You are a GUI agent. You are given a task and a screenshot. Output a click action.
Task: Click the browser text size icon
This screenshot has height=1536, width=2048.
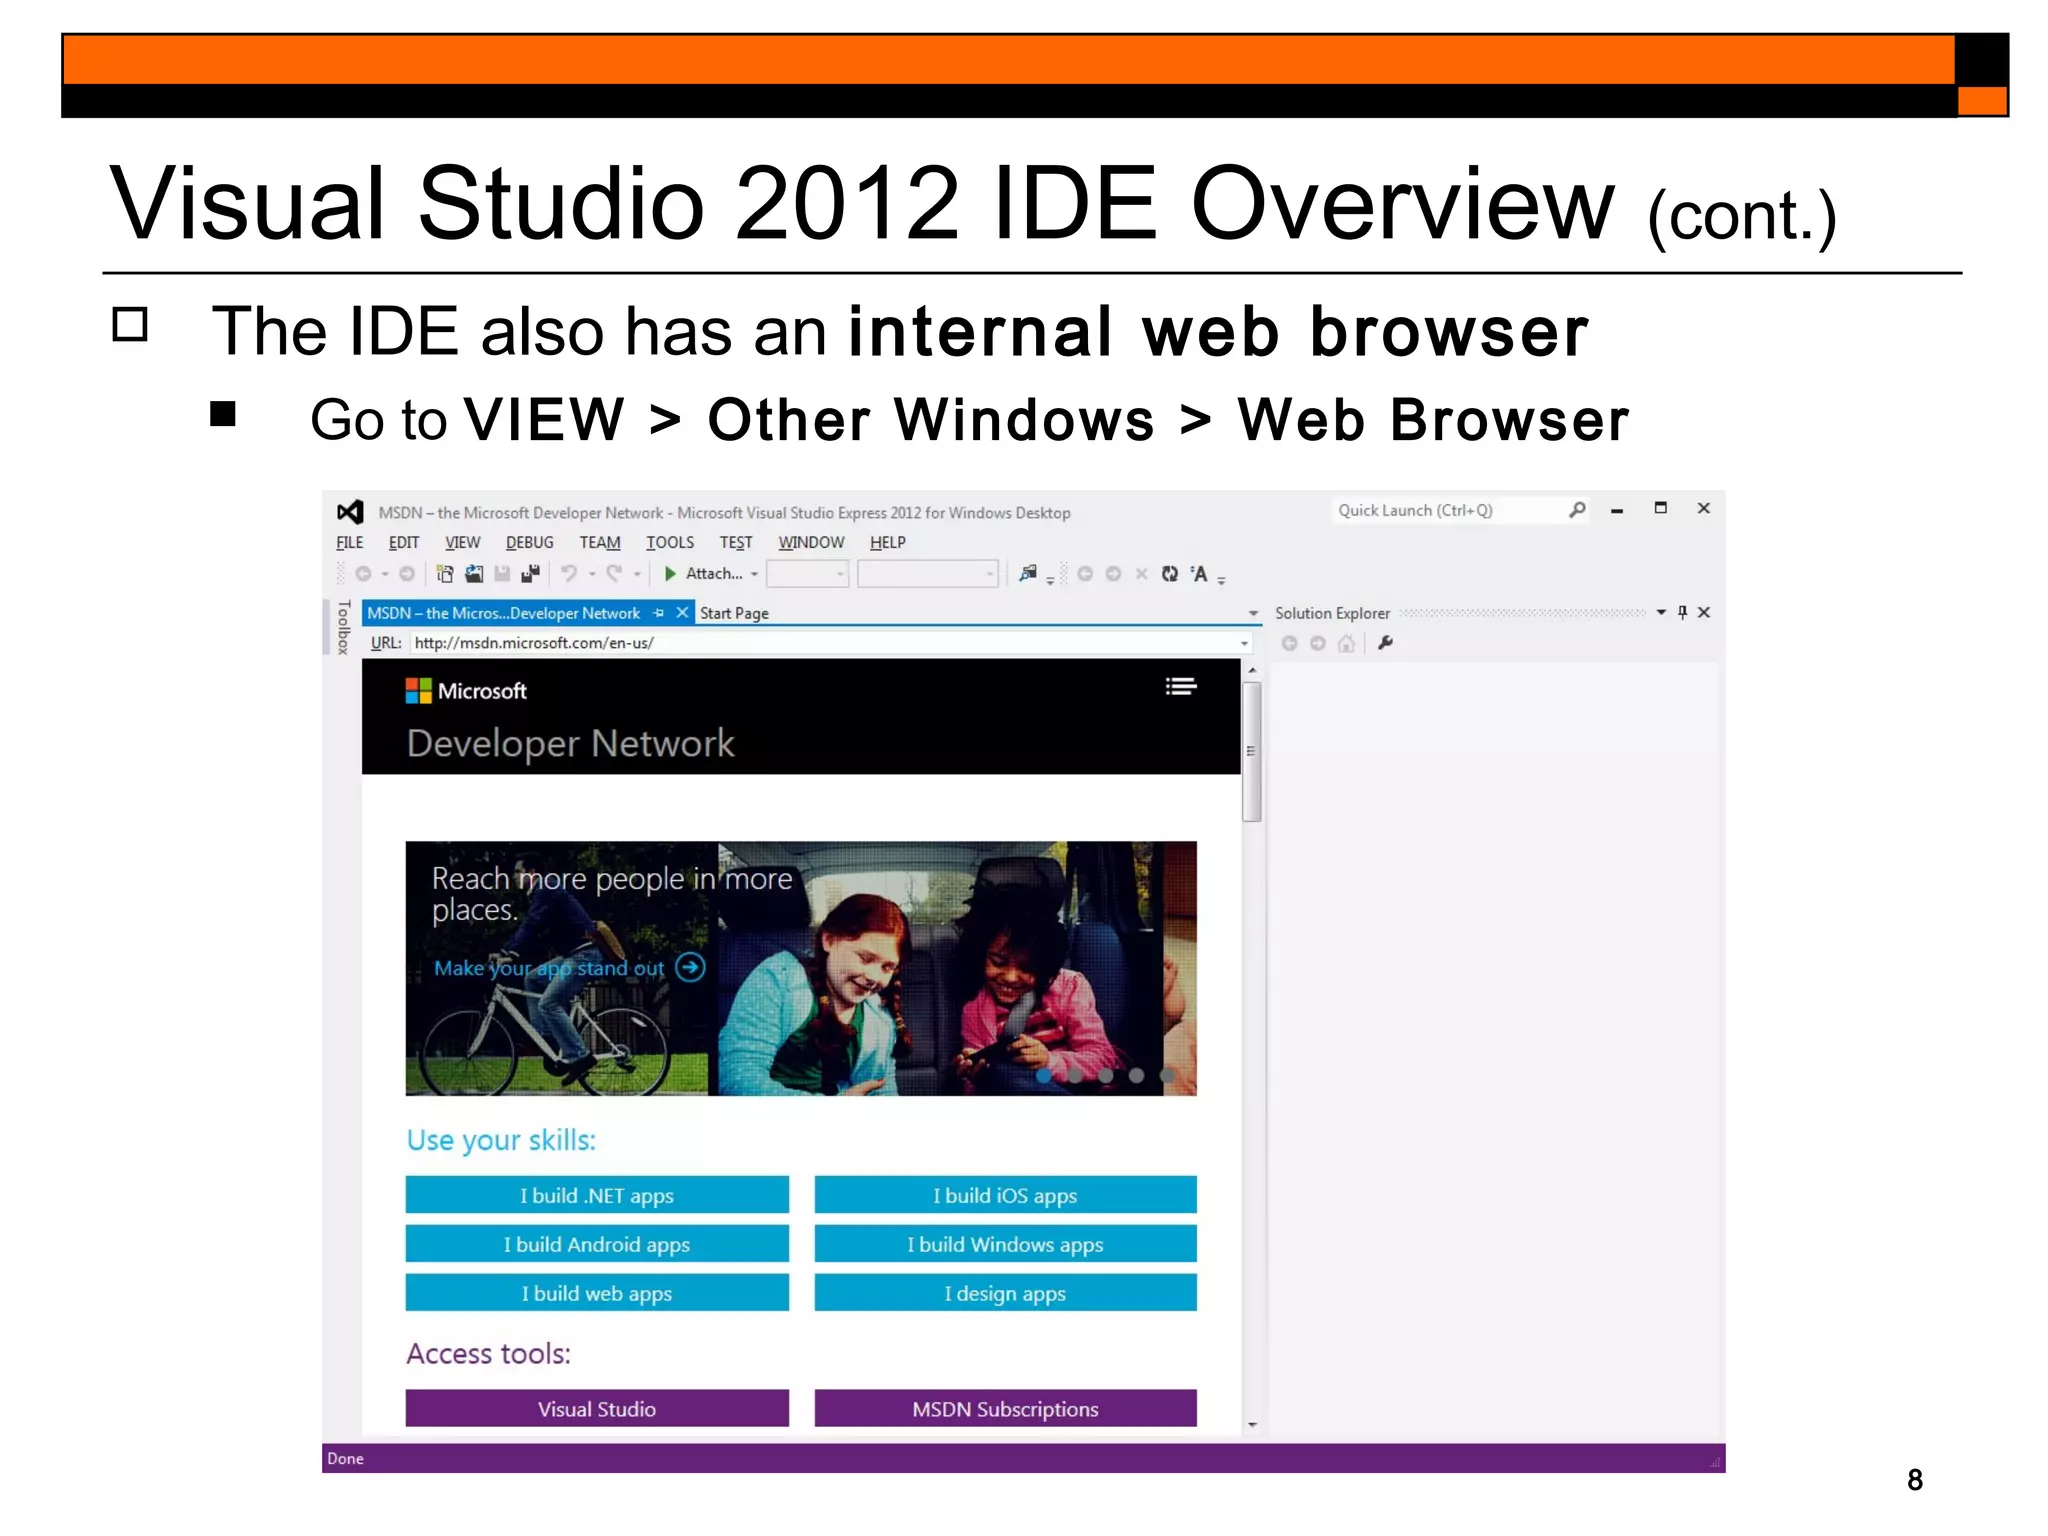(1199, 574)
